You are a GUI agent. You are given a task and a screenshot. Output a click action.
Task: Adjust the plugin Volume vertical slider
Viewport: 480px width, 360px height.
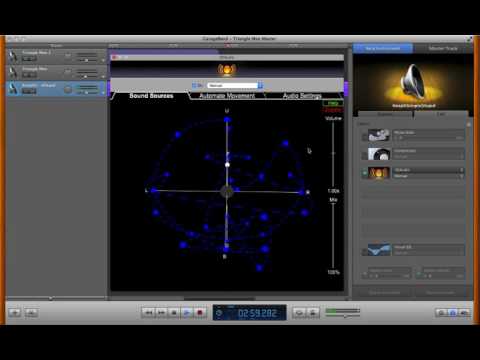tap(333, 153)
